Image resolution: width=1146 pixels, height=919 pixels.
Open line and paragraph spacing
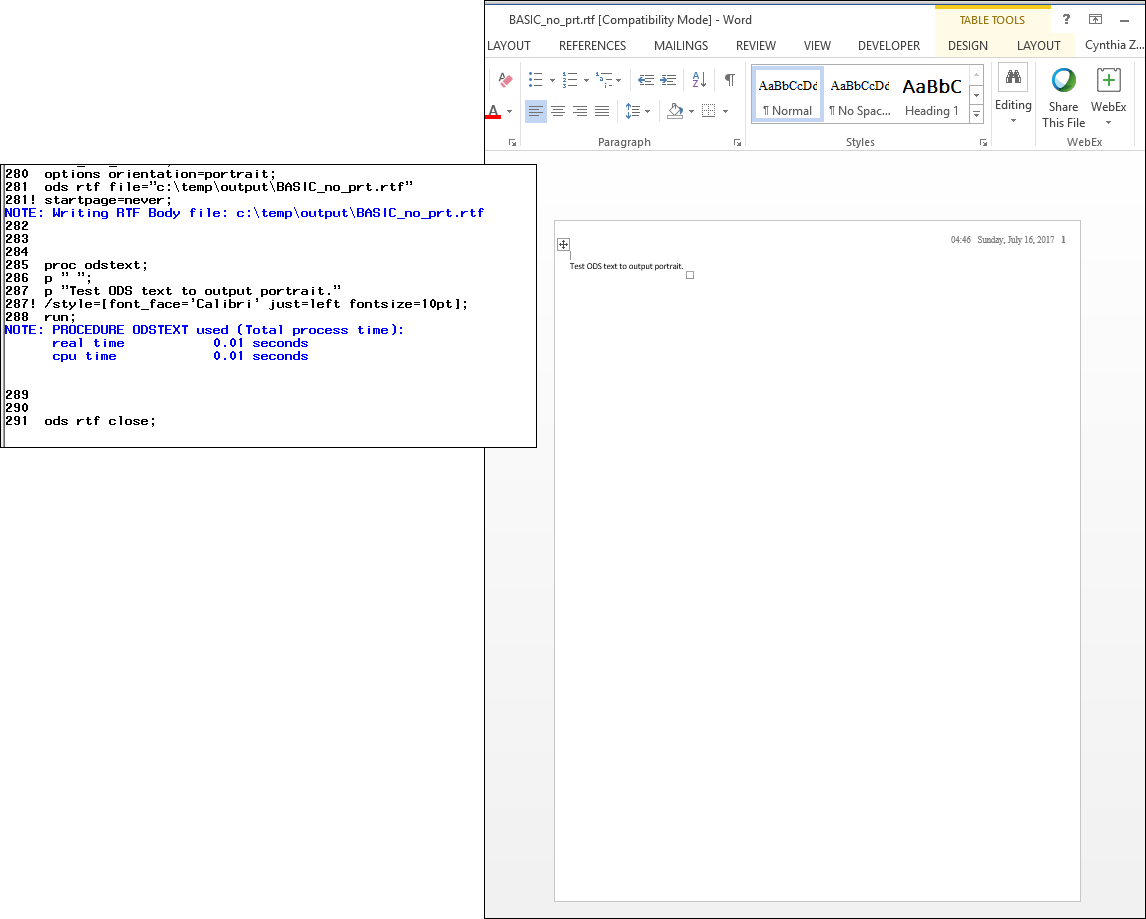[x=633, y=111]
